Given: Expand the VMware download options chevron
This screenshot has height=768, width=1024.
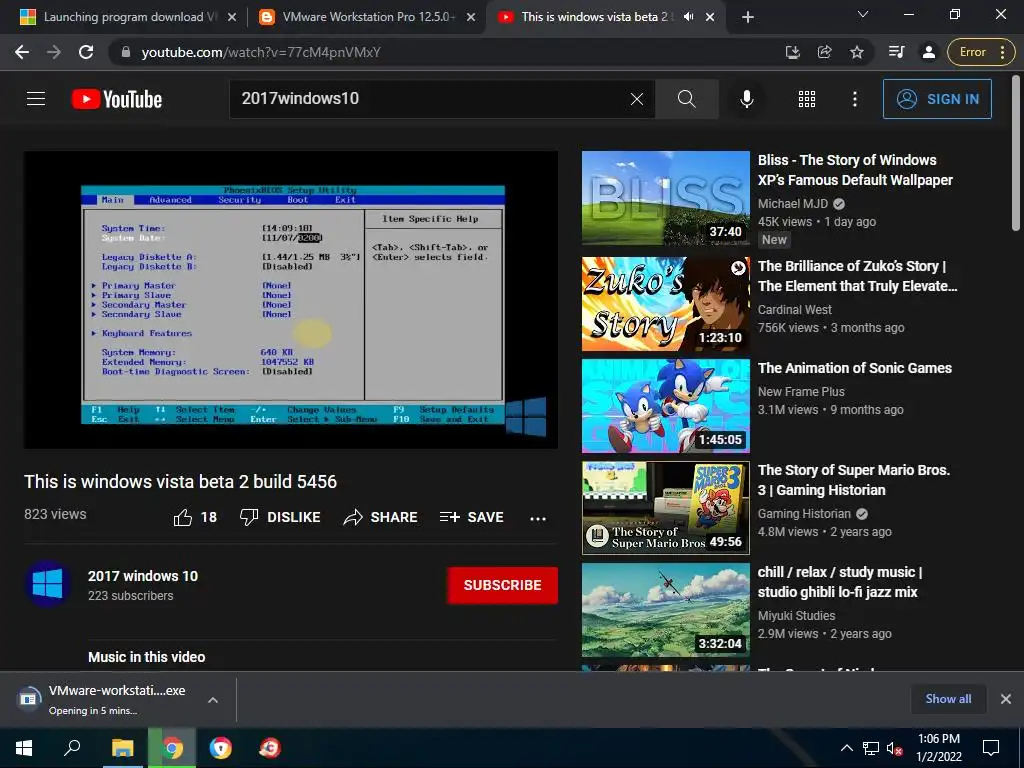Looking at the screenshot, I should coord(212,700).
